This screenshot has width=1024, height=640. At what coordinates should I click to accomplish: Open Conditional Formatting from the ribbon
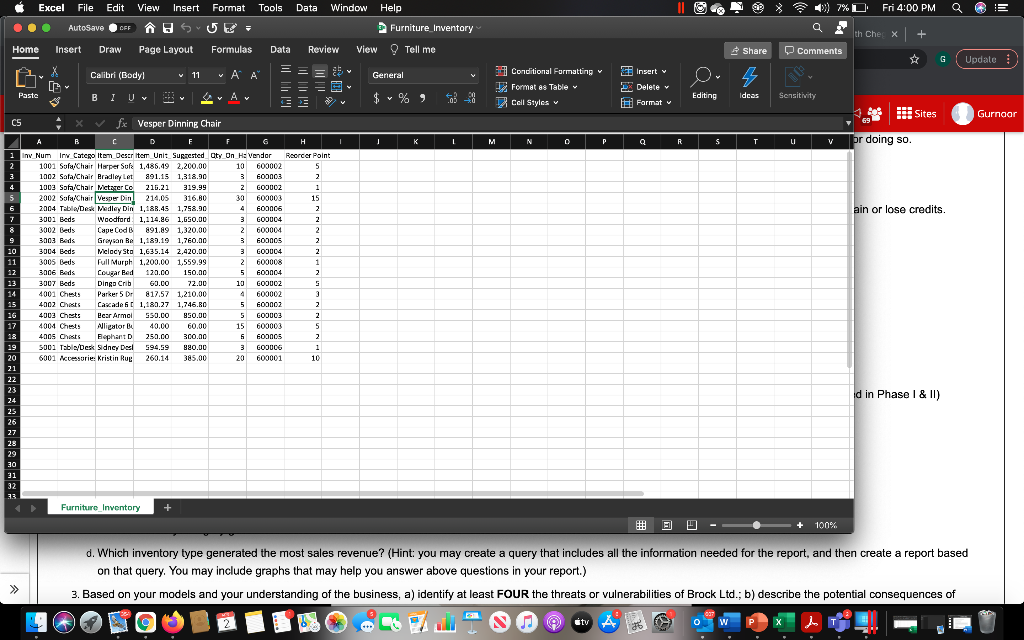[x=549, y=72]
